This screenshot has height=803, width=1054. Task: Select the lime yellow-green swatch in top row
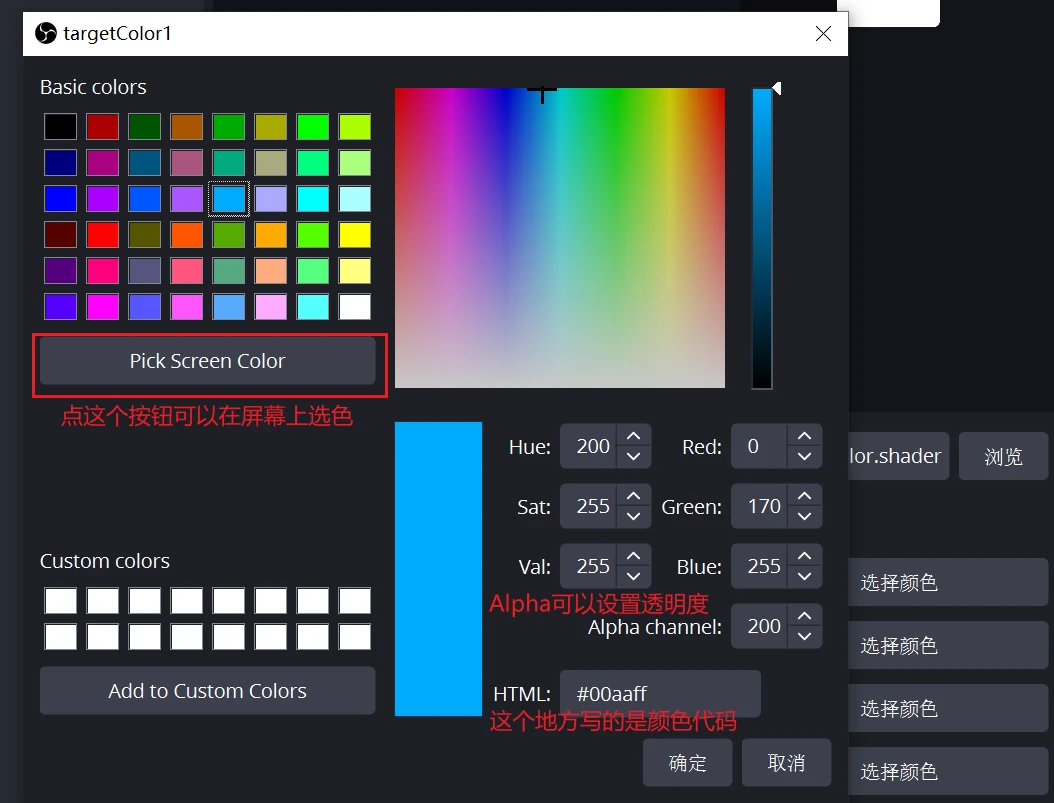pyautogui.click(x=355, y=126)
